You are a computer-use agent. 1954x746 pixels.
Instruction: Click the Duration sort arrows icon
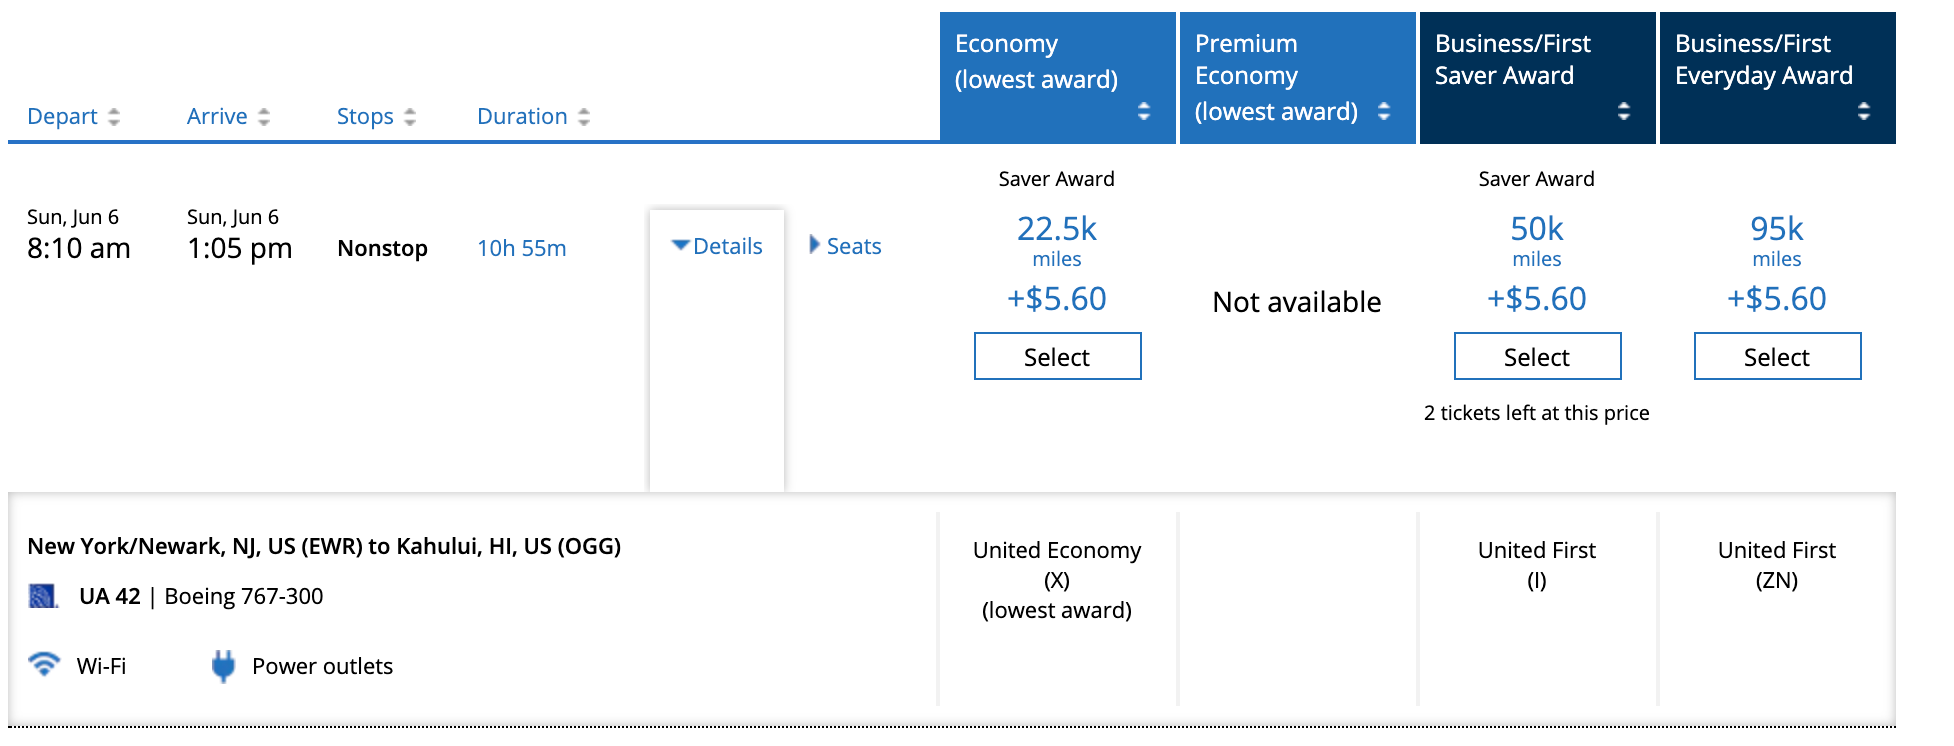[584, 117]
